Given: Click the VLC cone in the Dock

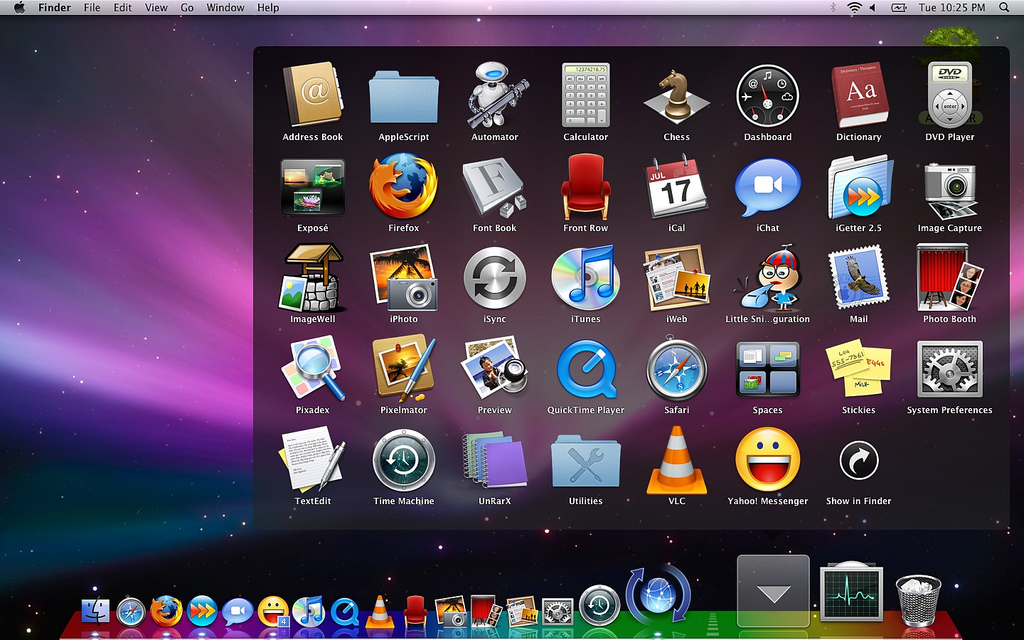Looking at the screenshot, I should (x=379, y=612).
